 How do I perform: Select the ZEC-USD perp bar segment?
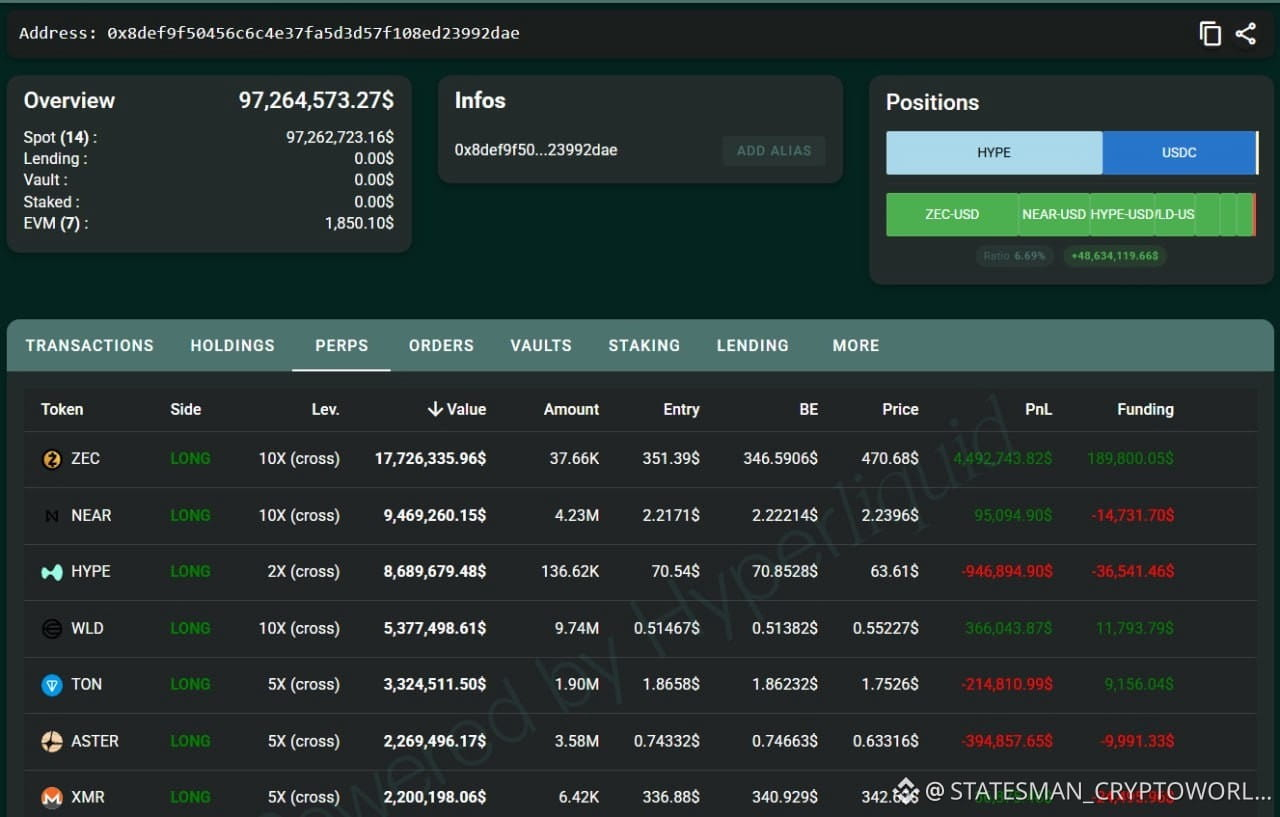coord(952,215)
